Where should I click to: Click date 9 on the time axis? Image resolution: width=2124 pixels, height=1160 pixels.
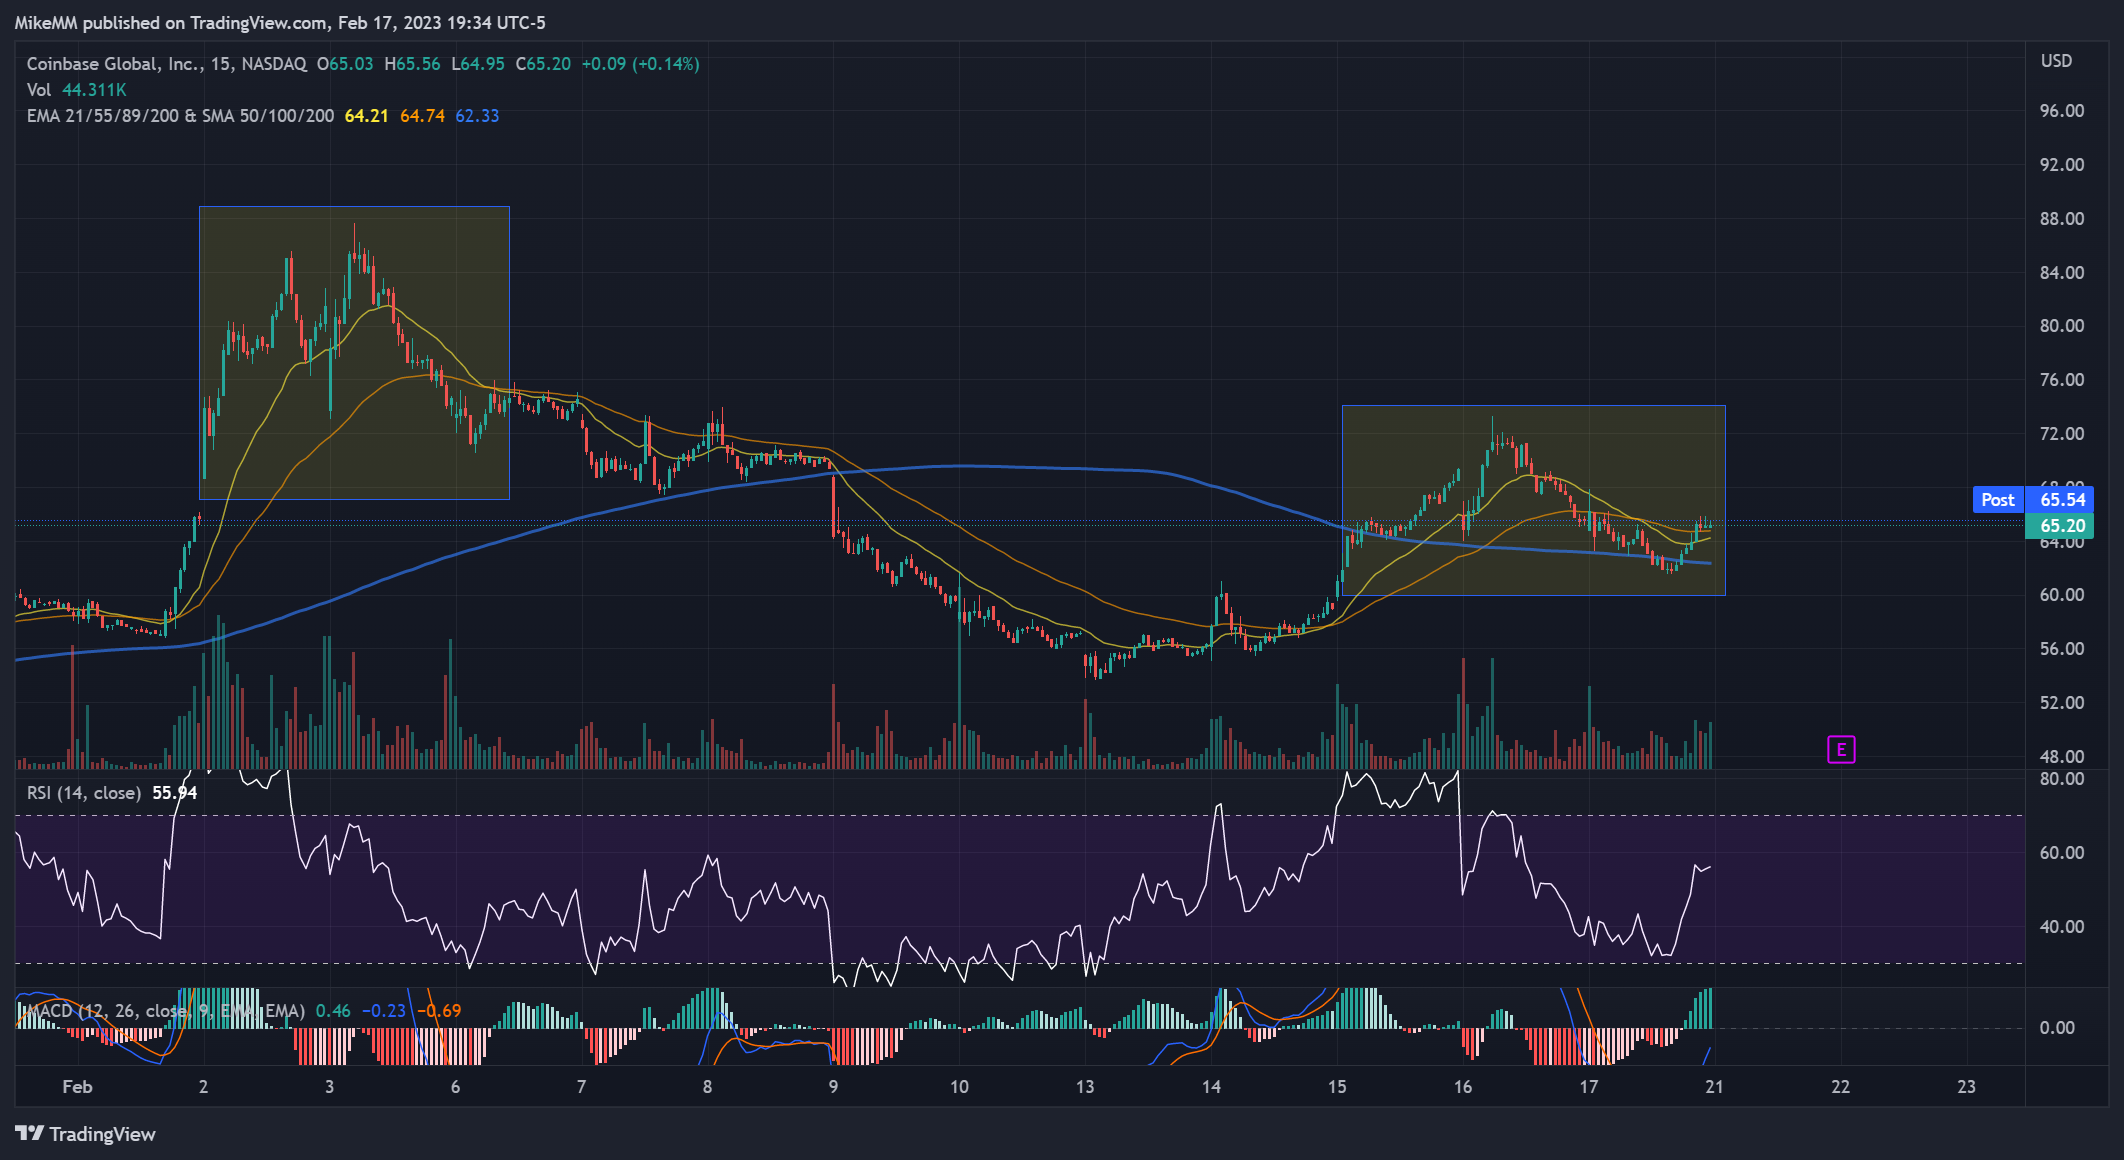[x=833, y=1087]
